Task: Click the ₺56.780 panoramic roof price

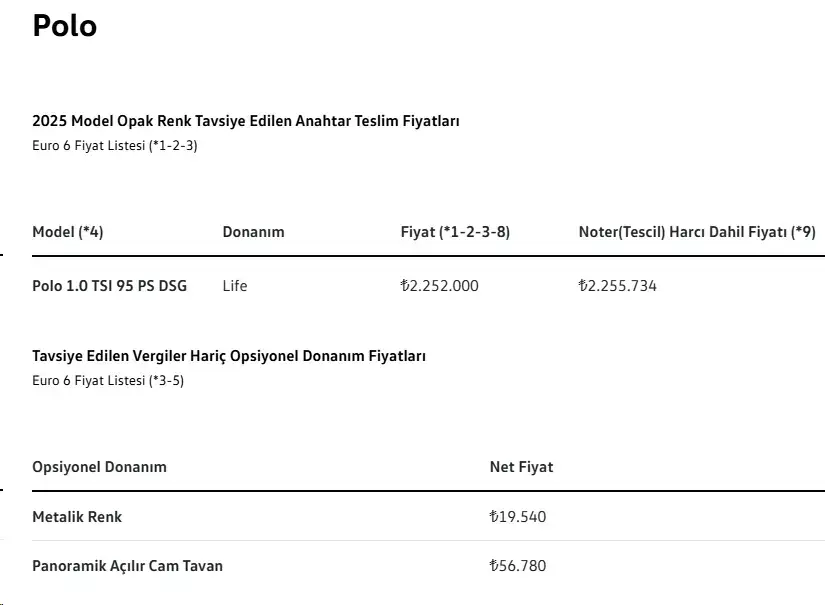Action: pyautogui.click(x=518, y=566)
